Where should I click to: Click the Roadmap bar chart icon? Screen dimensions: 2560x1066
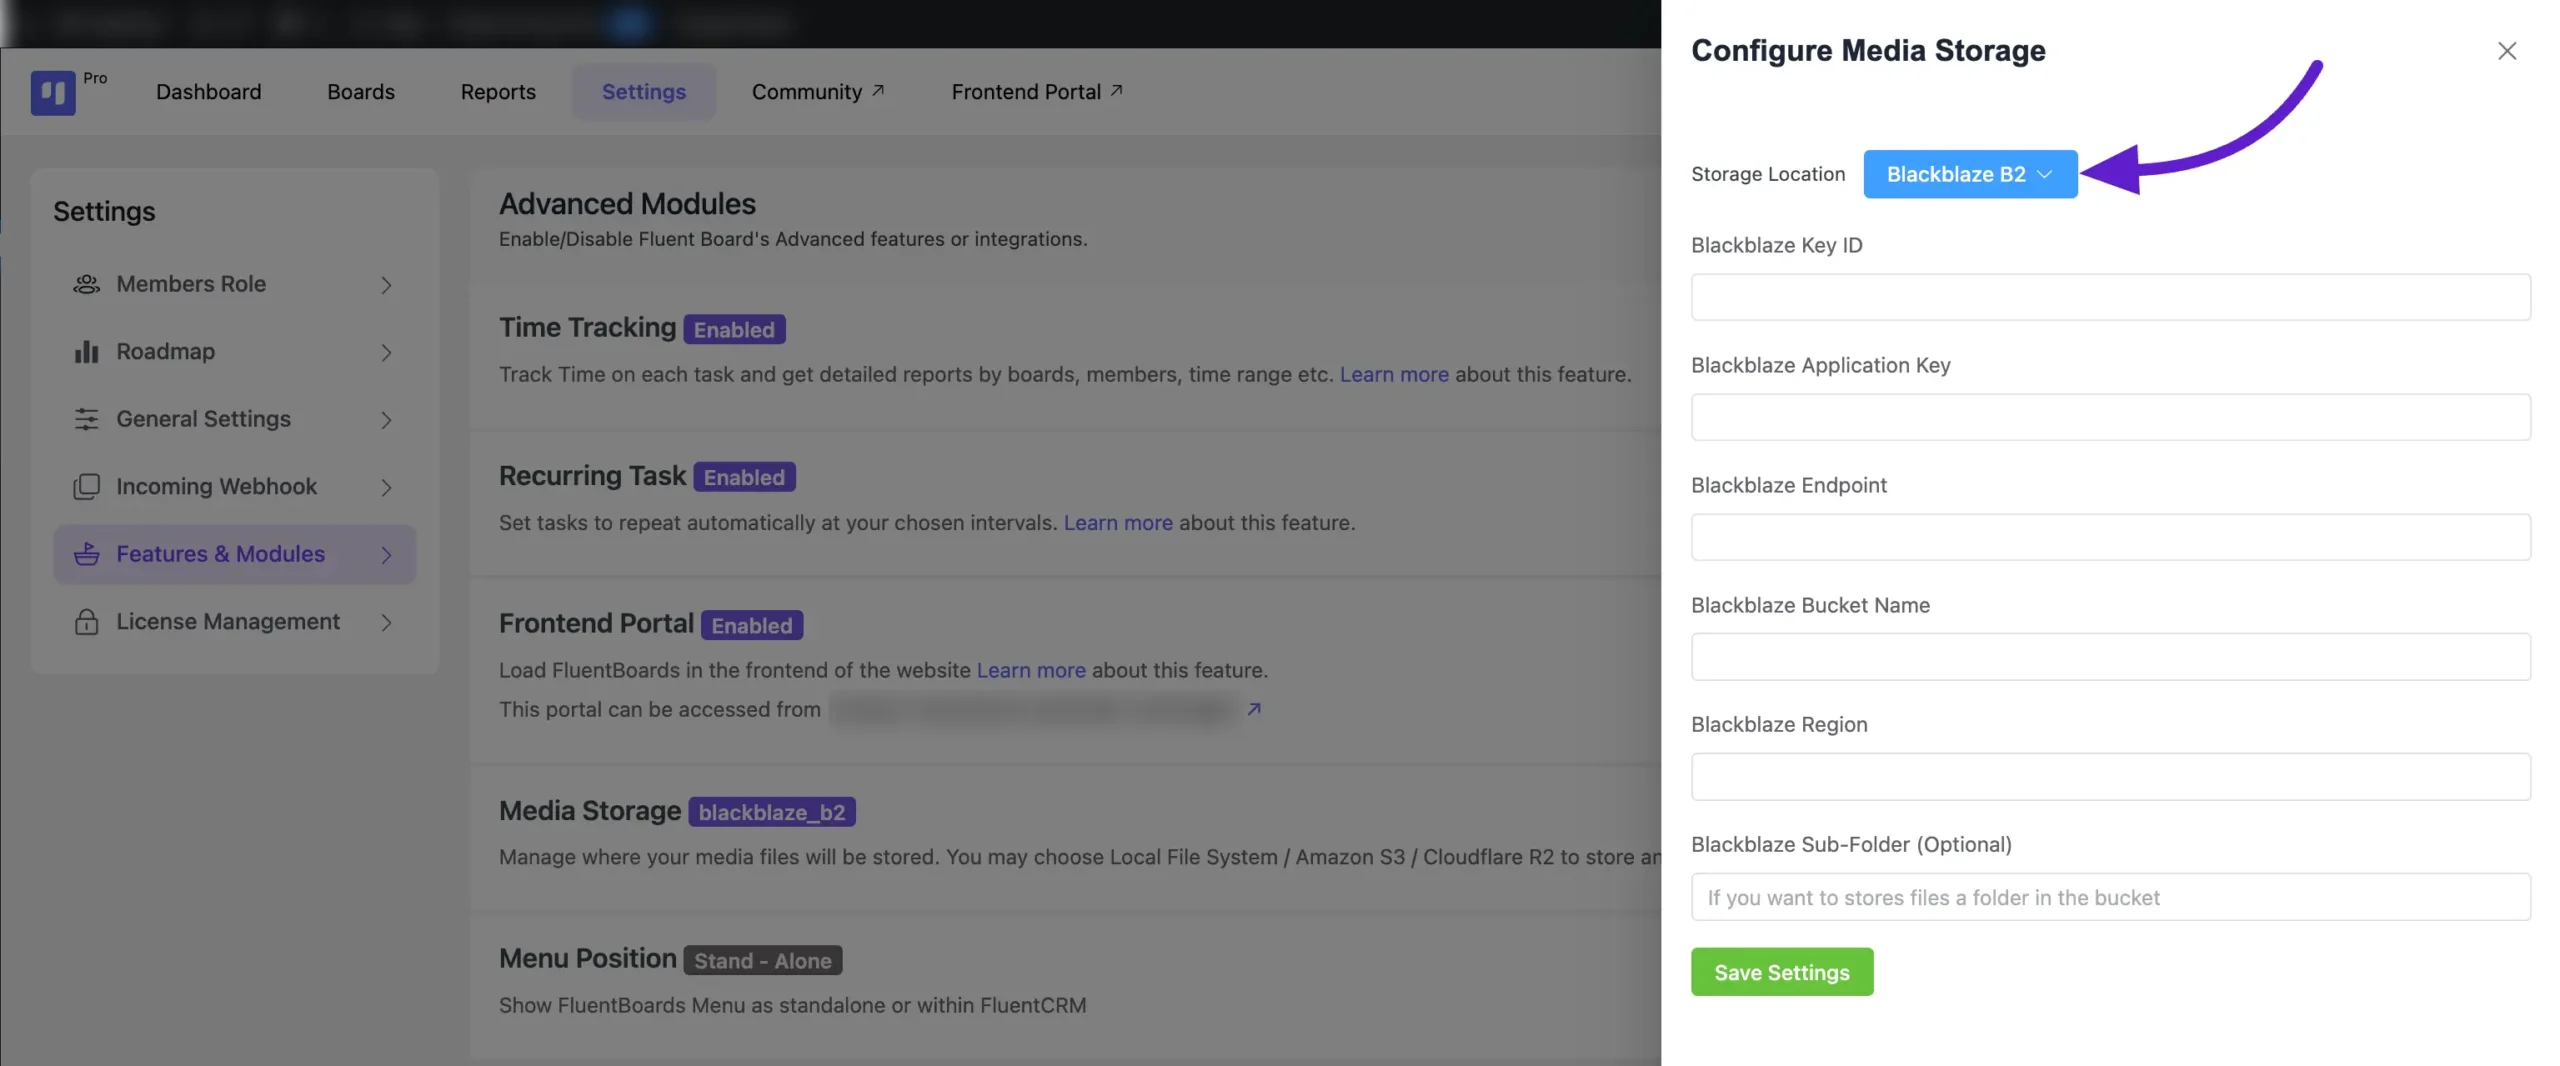point(87,352)
